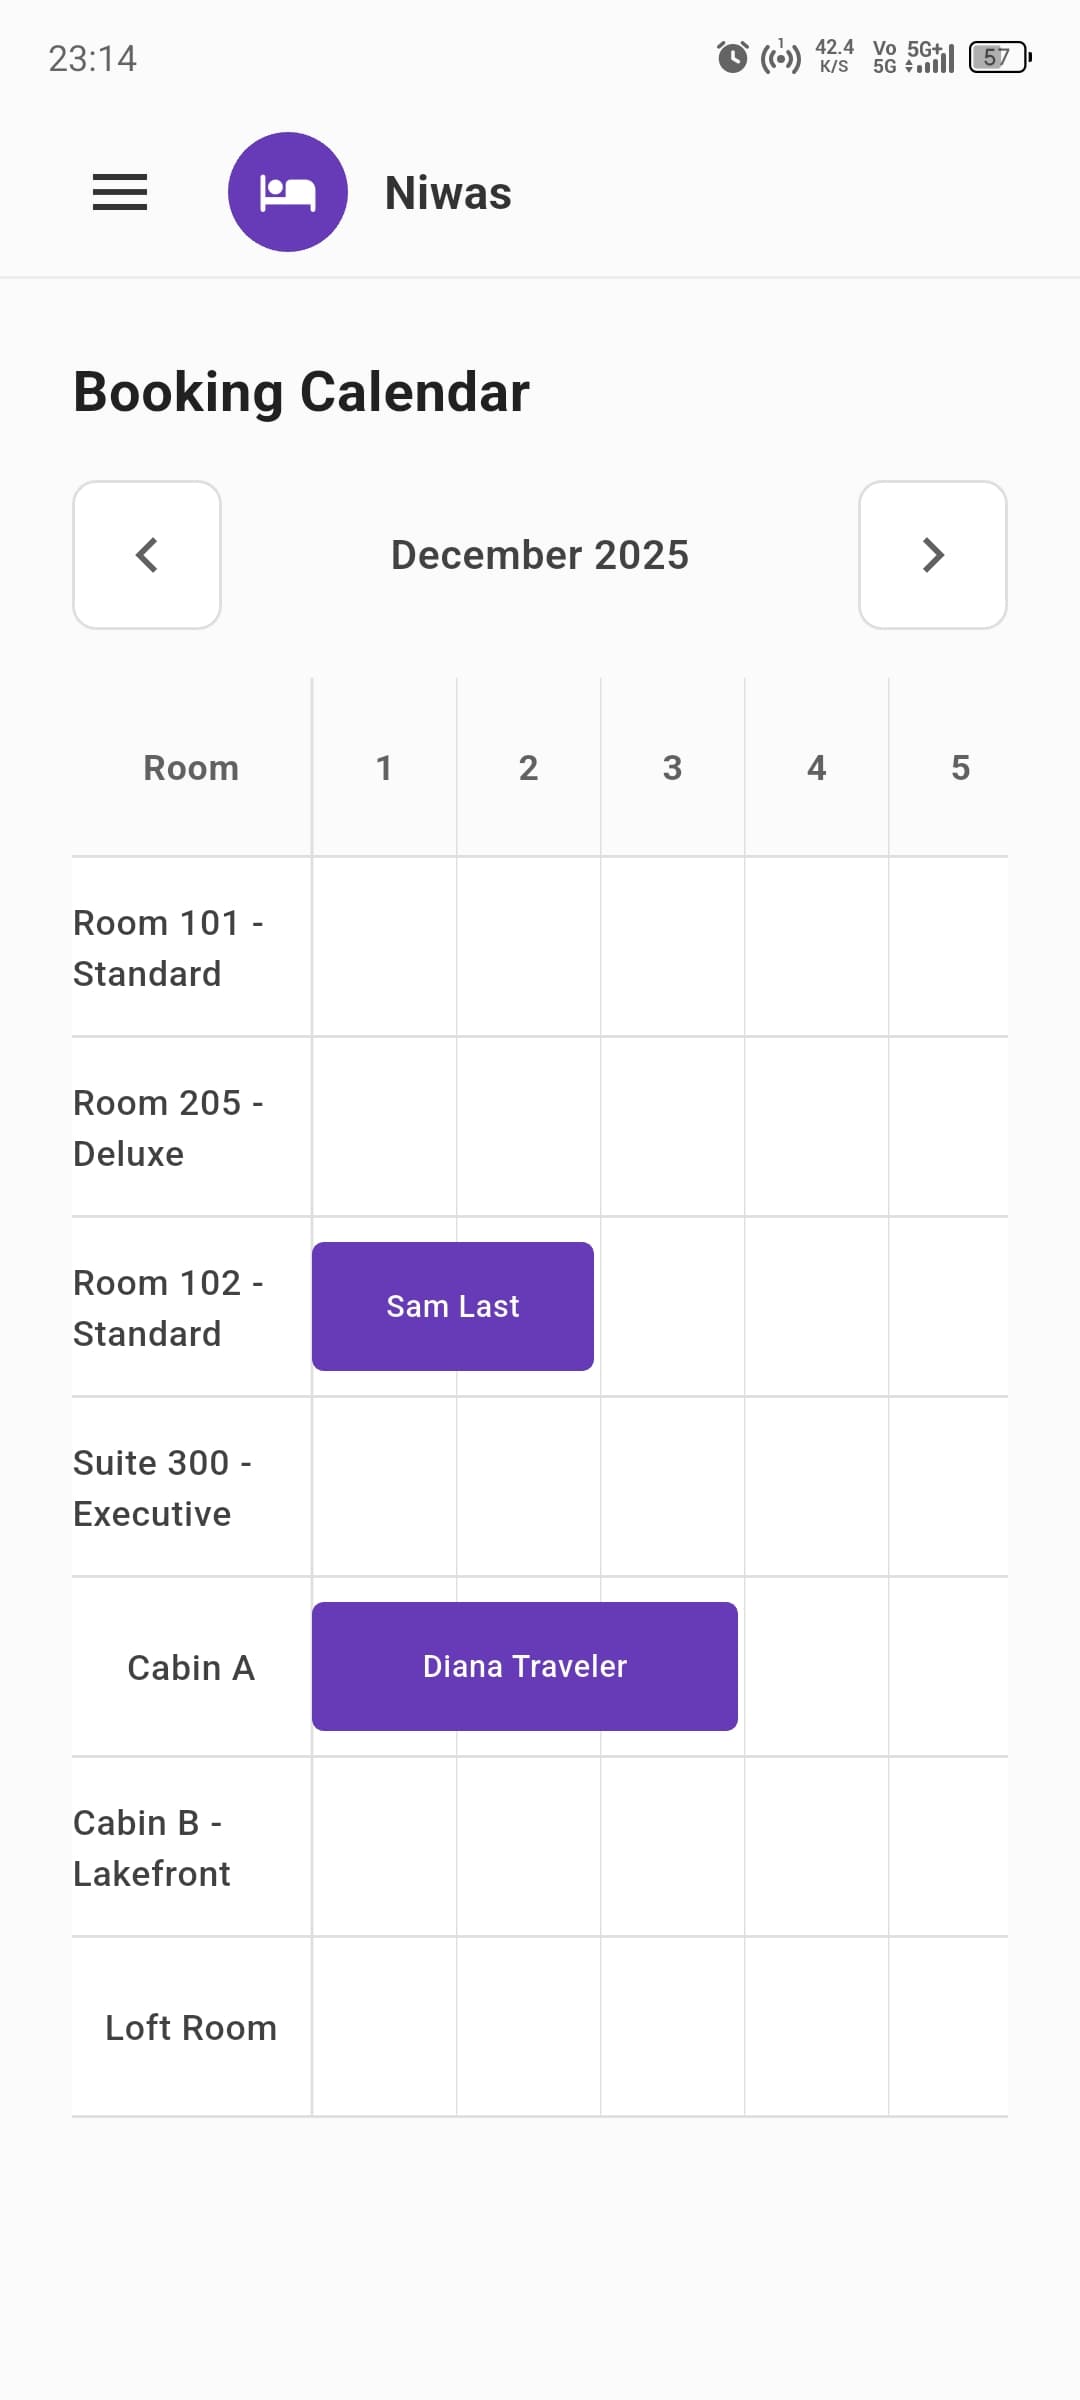
Task: Click the empty cell for Loft Room on day 1
Action: tap(383, 2027)
